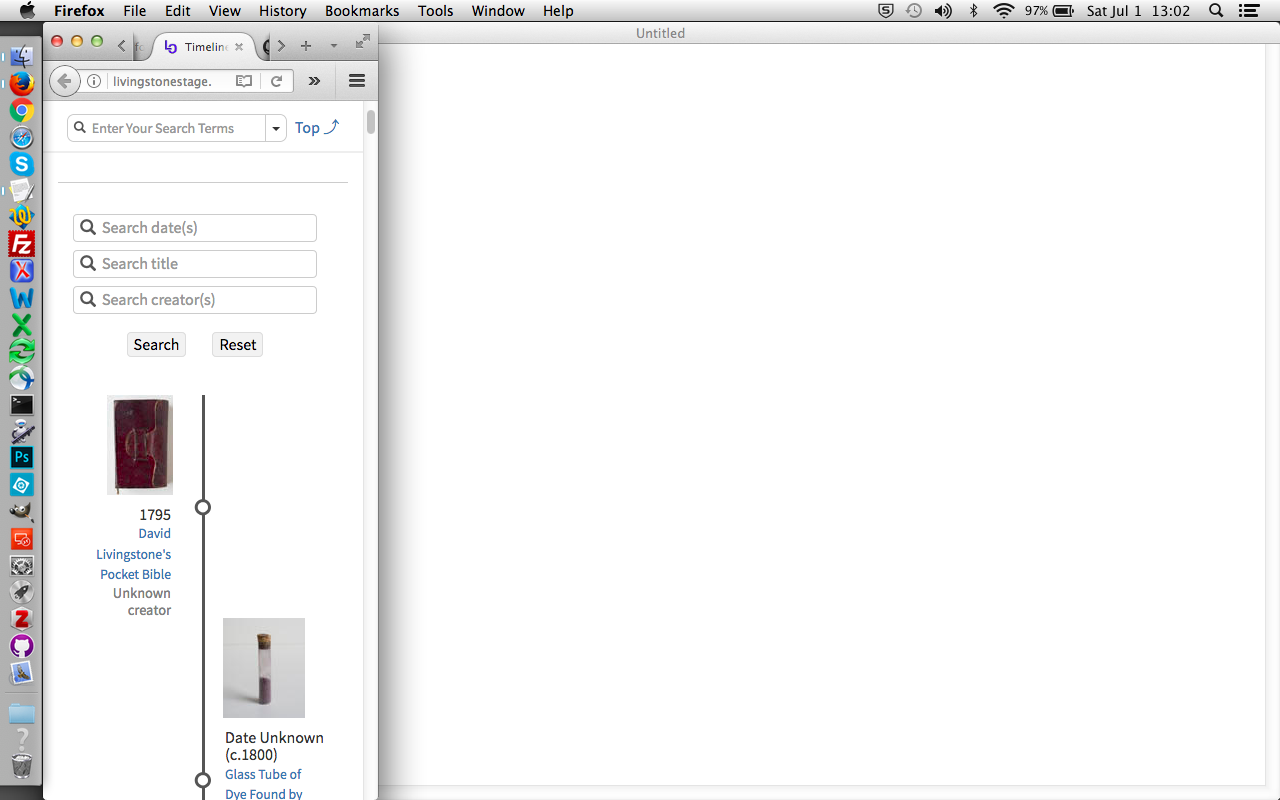Open the Tools menu

(x=436, y=11)
